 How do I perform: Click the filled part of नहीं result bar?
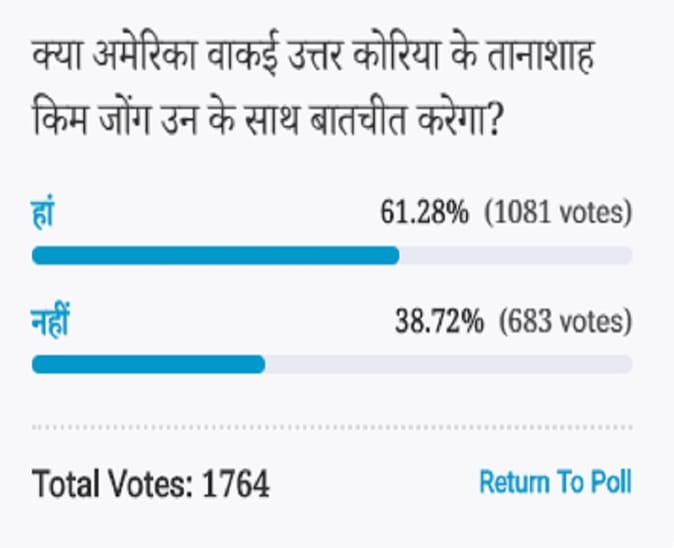pyautogui.click(x=148, y=364)
